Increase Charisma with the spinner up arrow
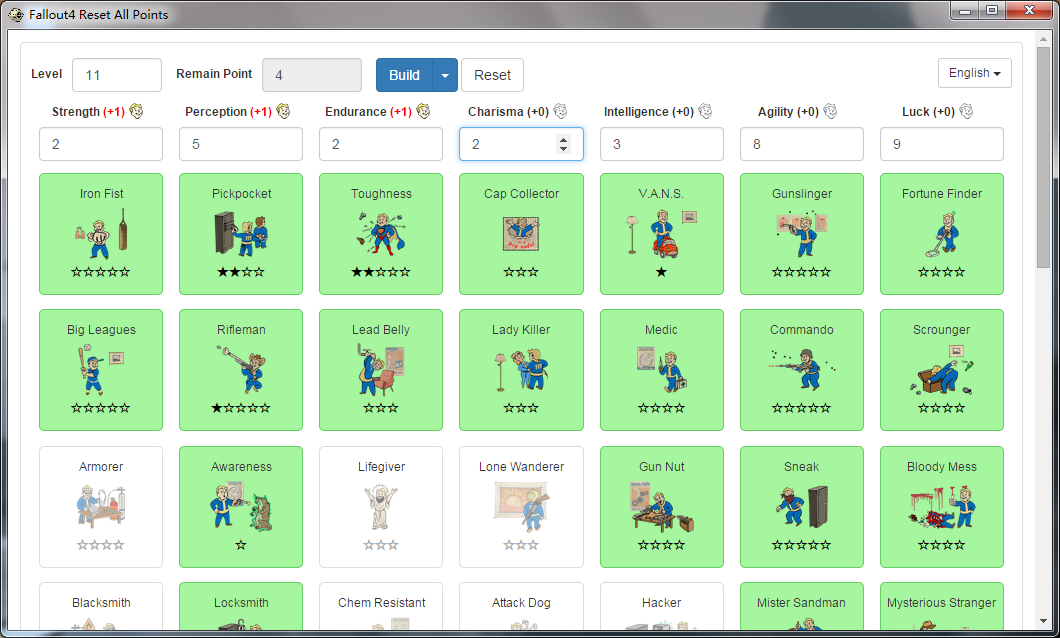This screenshot has width=1060, height=638. (563, 139)
